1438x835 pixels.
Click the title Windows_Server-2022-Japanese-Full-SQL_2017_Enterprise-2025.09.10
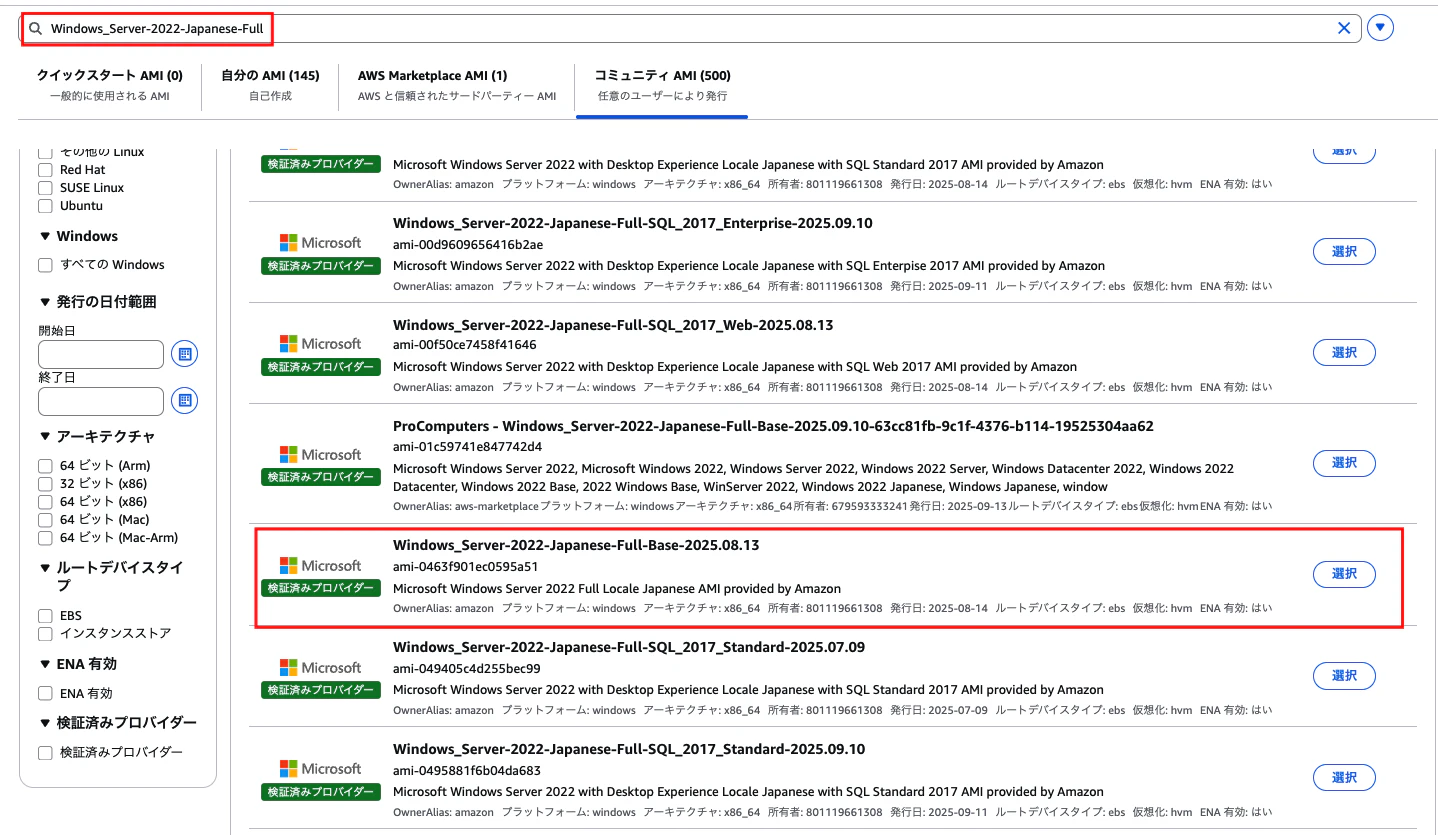633,223
